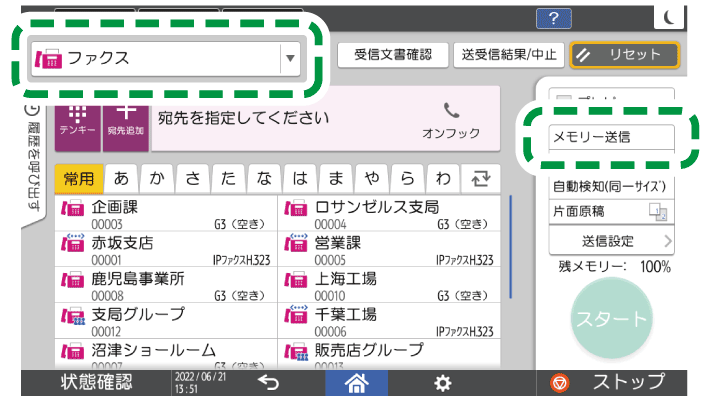Image resolution: width=711 pixels, height=400 pixels.
Task: Activate energy saver moon icon
Action: pos(668,18)
